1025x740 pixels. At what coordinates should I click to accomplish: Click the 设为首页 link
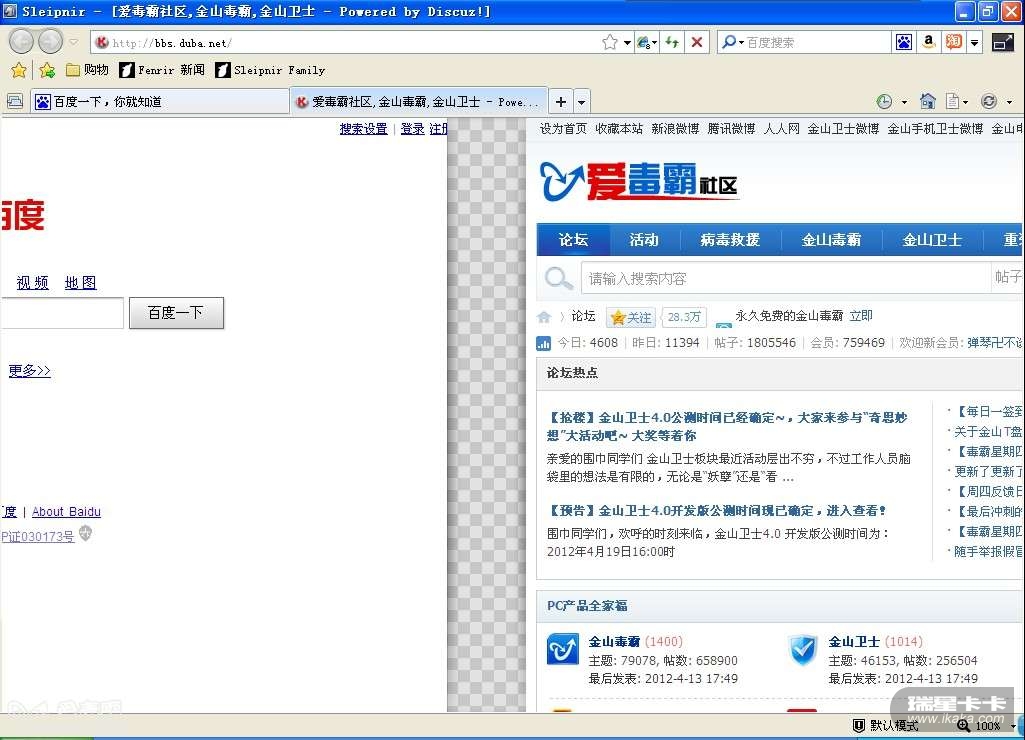(x=563, y=129)
